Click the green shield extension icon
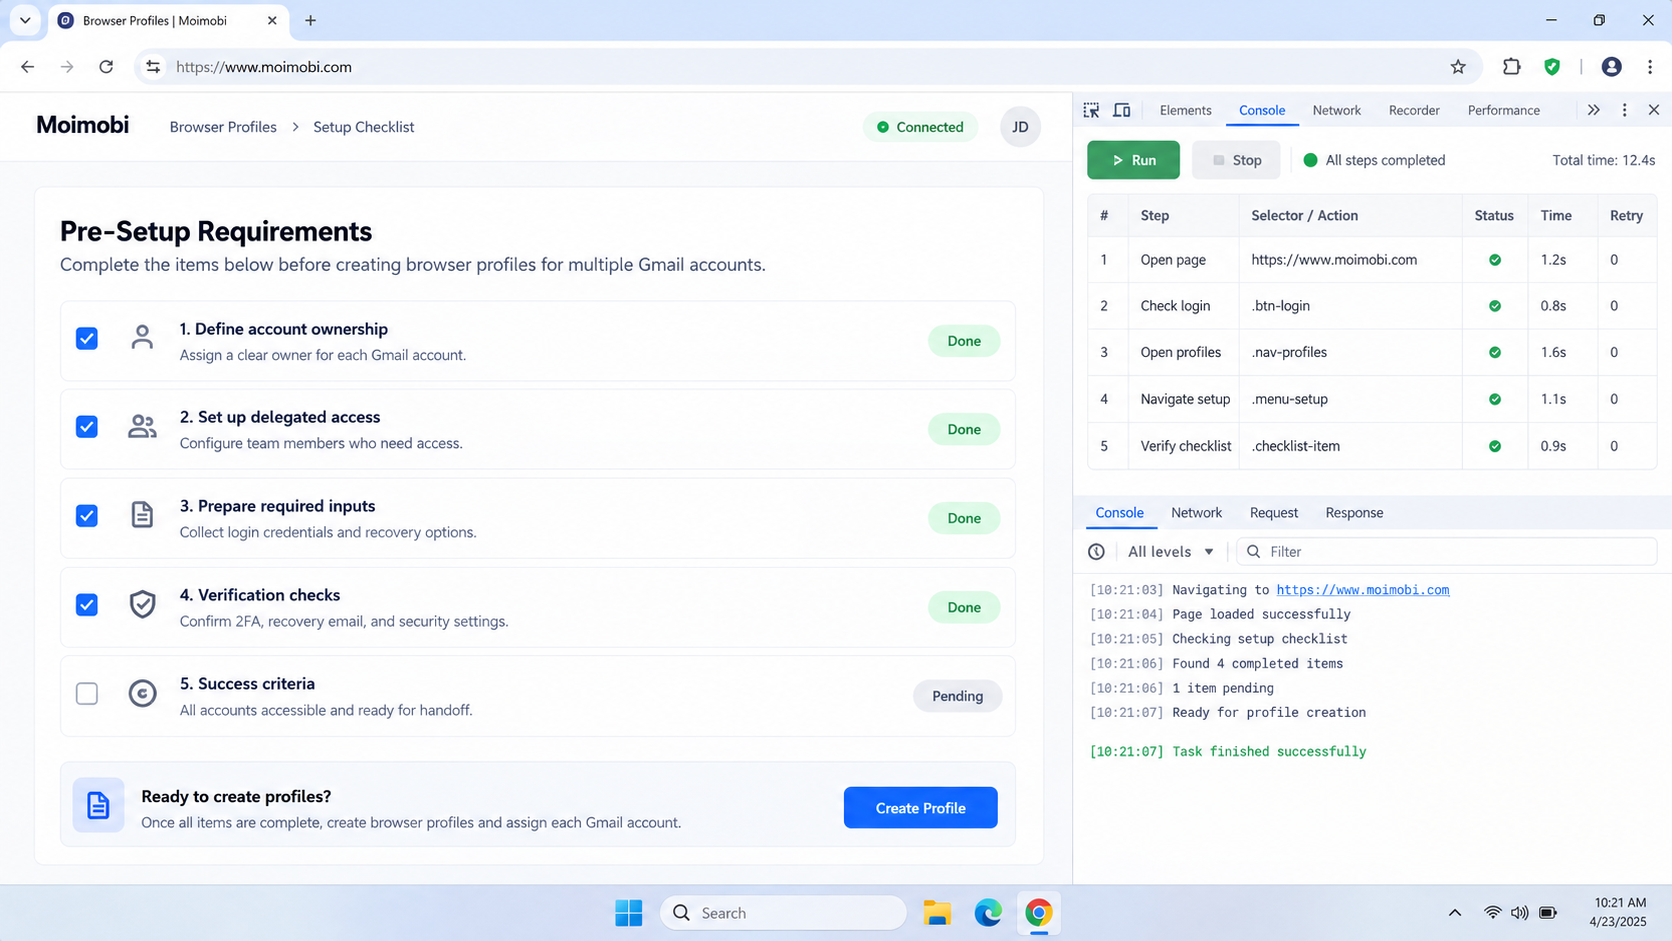The image size is (1672, 941). click(1552, 67)
